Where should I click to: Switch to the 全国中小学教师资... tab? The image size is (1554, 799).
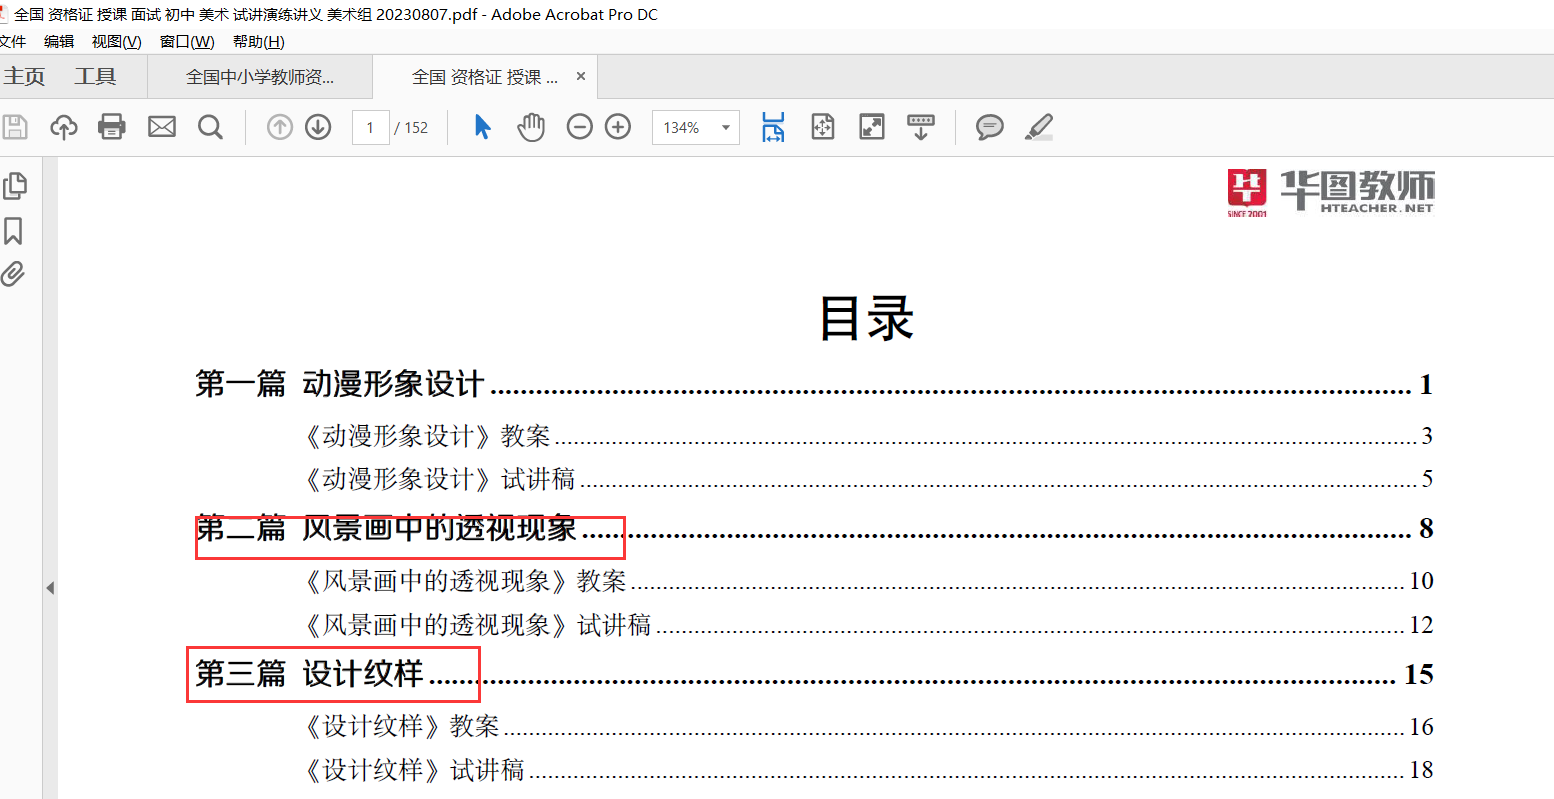pos(260,77)
